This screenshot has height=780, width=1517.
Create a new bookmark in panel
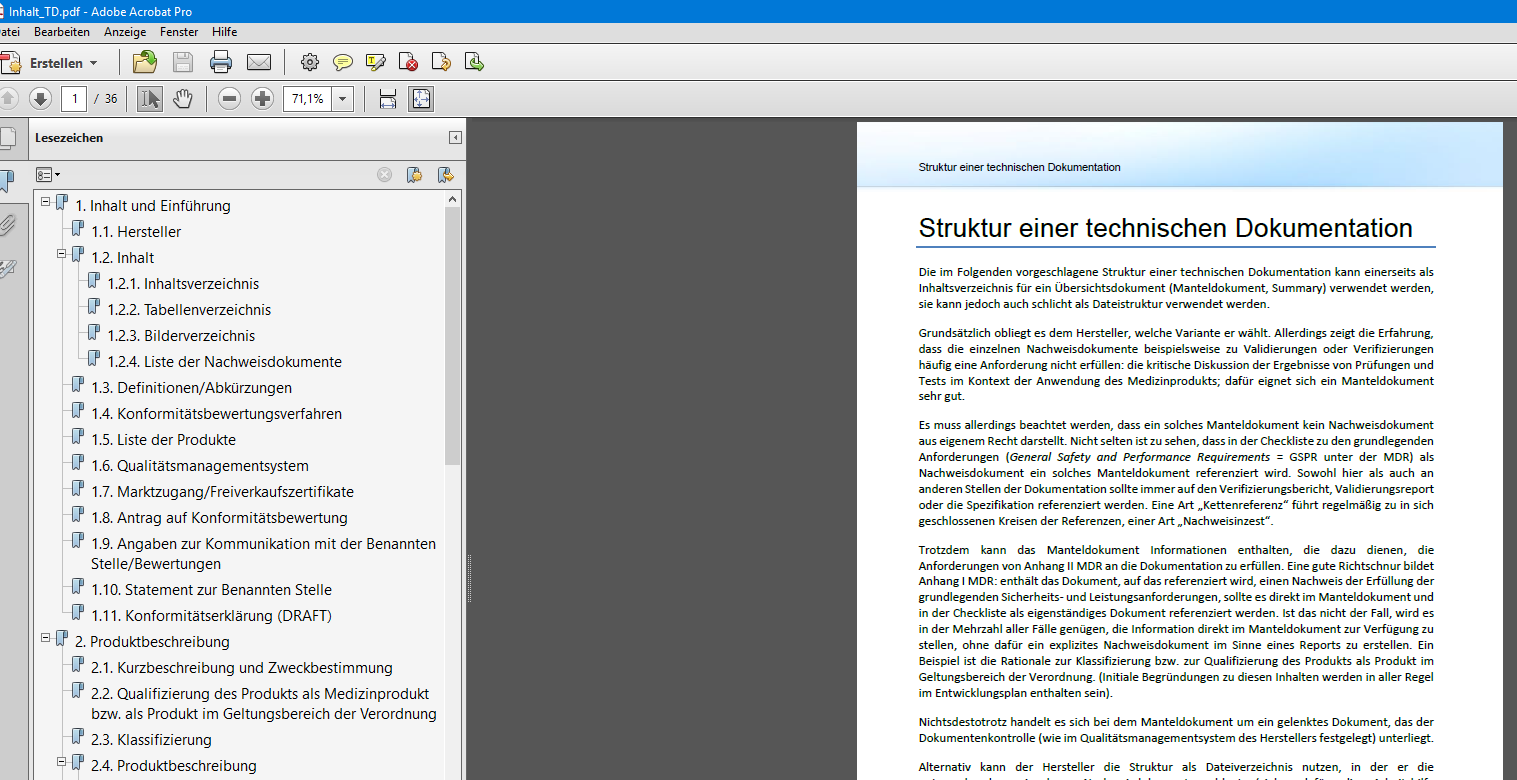coord(414,175)
